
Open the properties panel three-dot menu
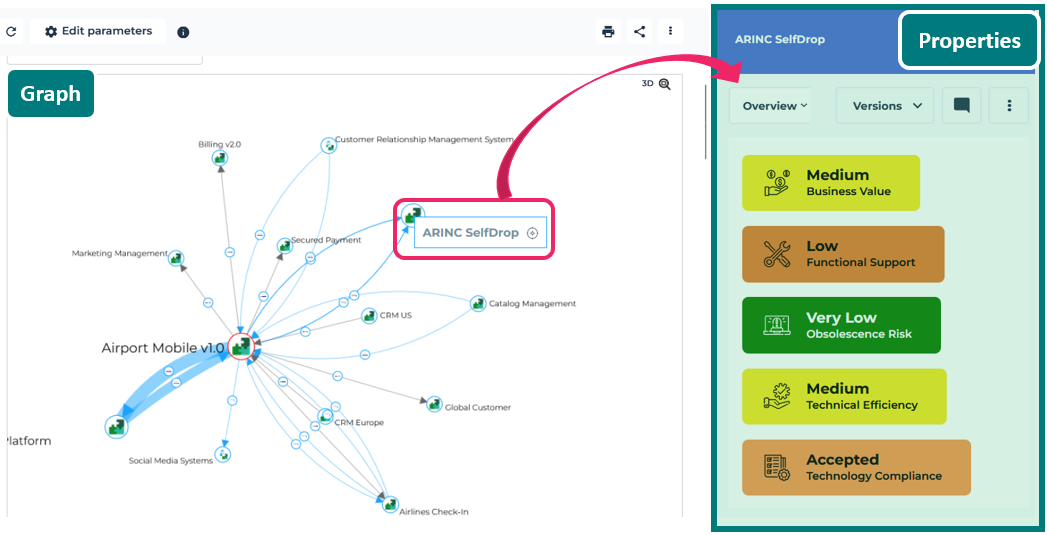tap(1009, 106)
